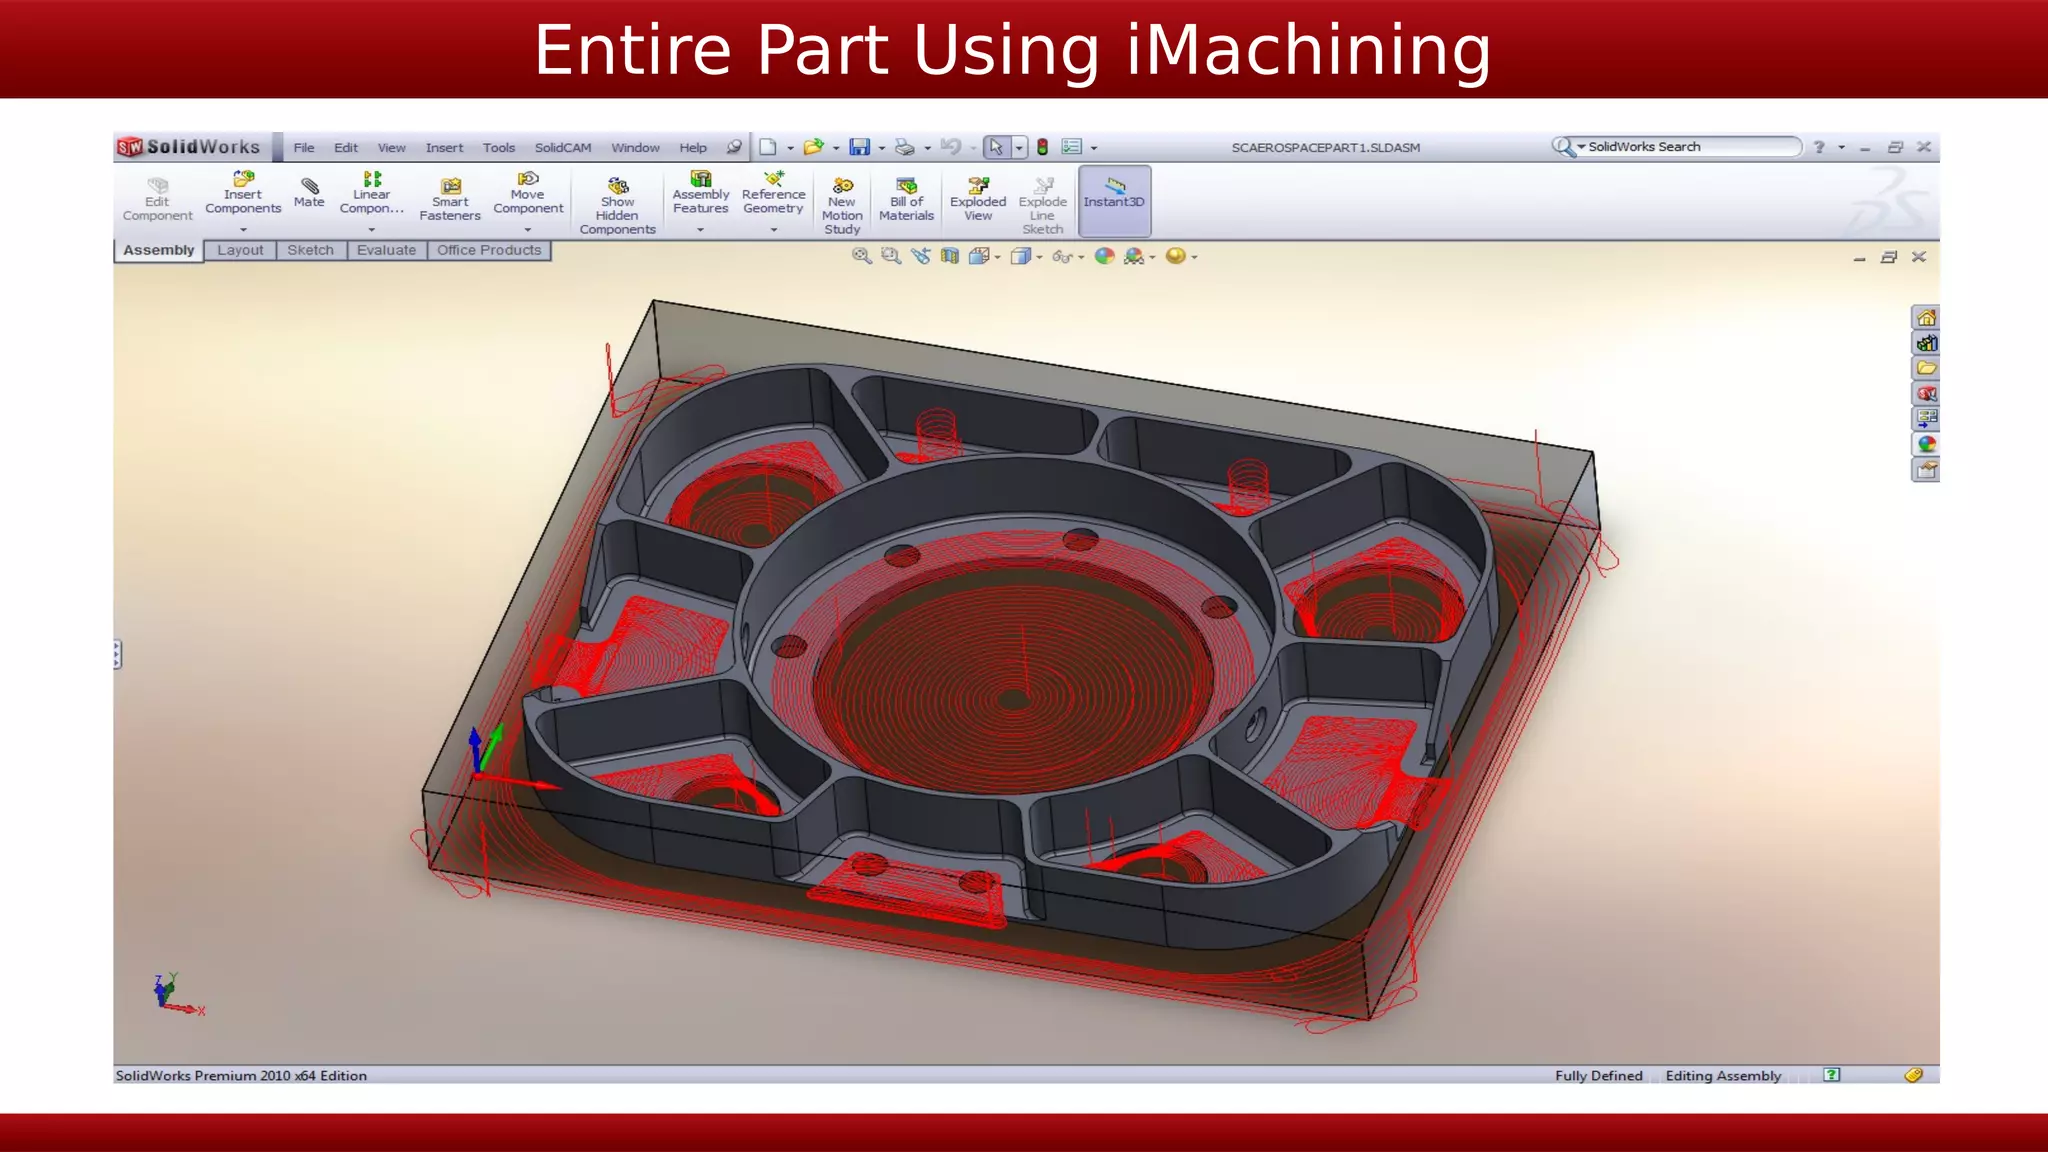Image resolution: width=2048 pixels, height=1152 pixels.
Task: Click Hide/Show Items glasses icon
Action: coord(1062,257)
